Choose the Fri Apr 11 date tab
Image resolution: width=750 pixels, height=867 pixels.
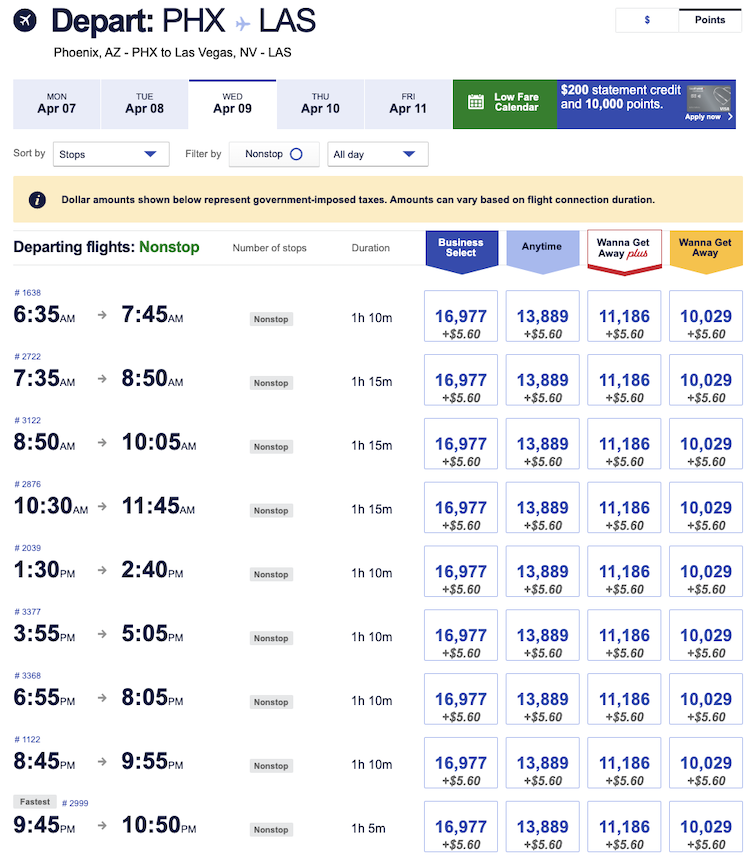coord(408,104)
